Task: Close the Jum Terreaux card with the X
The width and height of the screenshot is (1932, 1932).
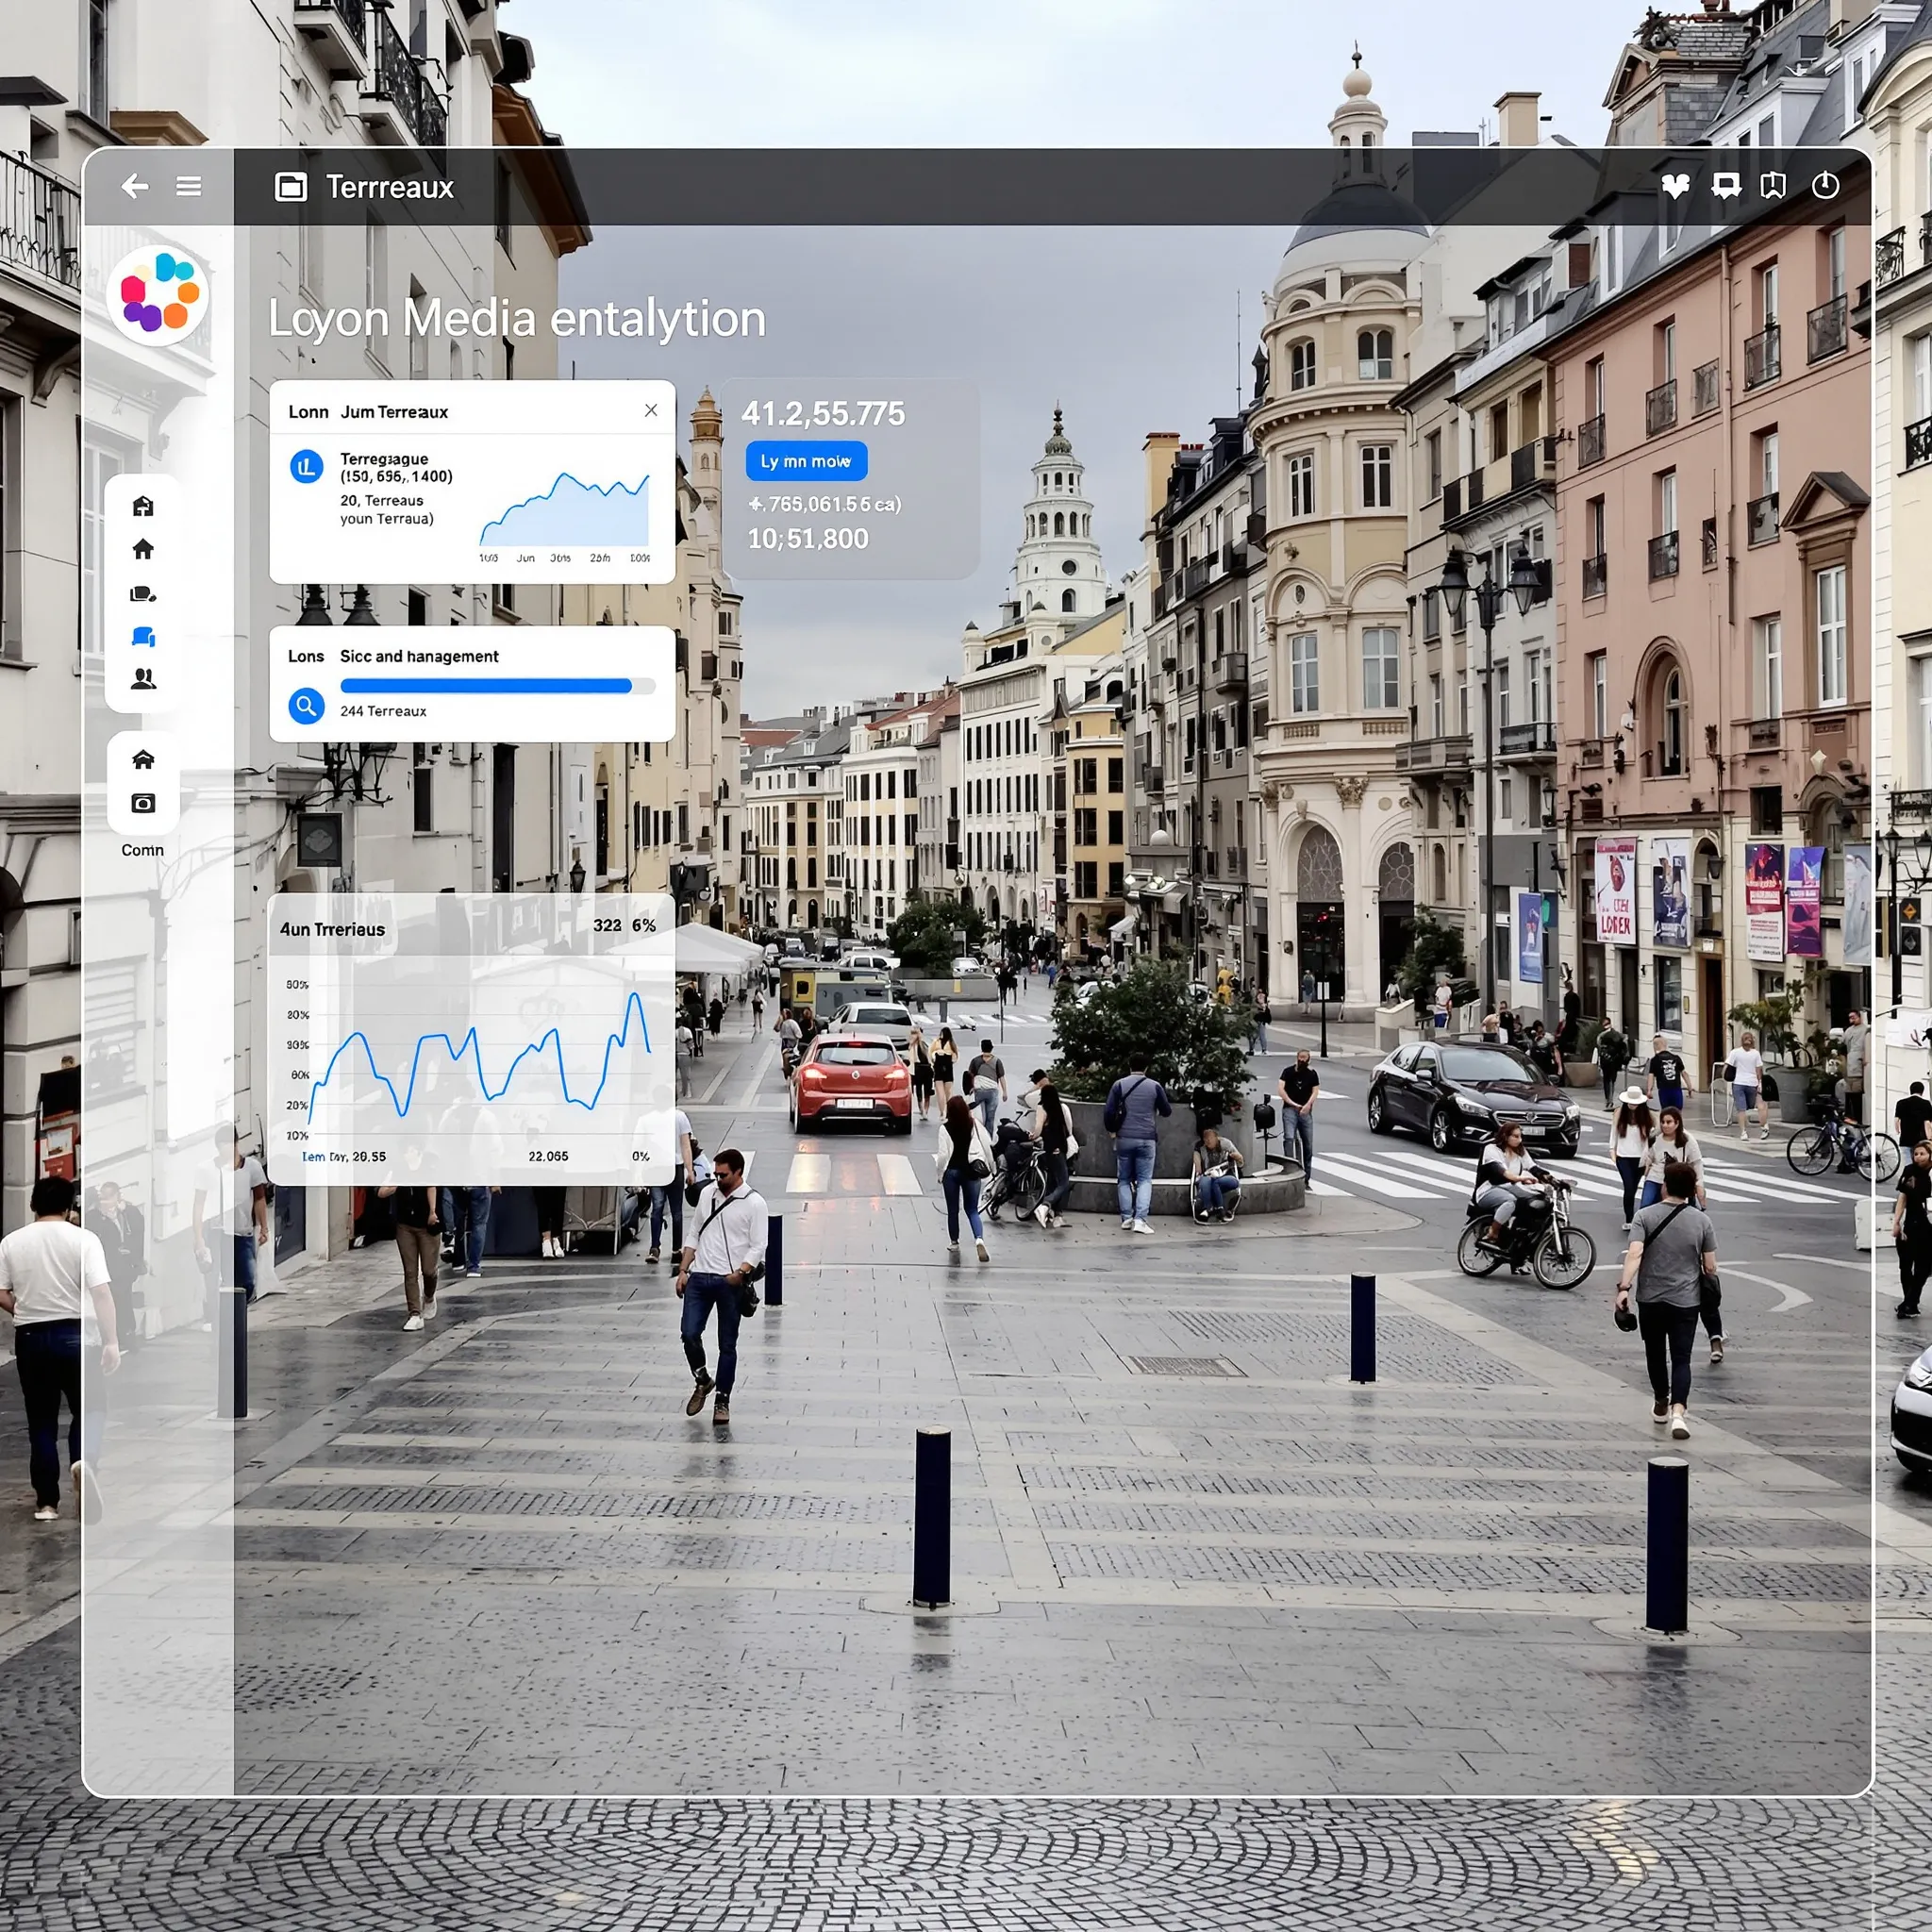Action: pyautogui.click(x=651, y=410)
